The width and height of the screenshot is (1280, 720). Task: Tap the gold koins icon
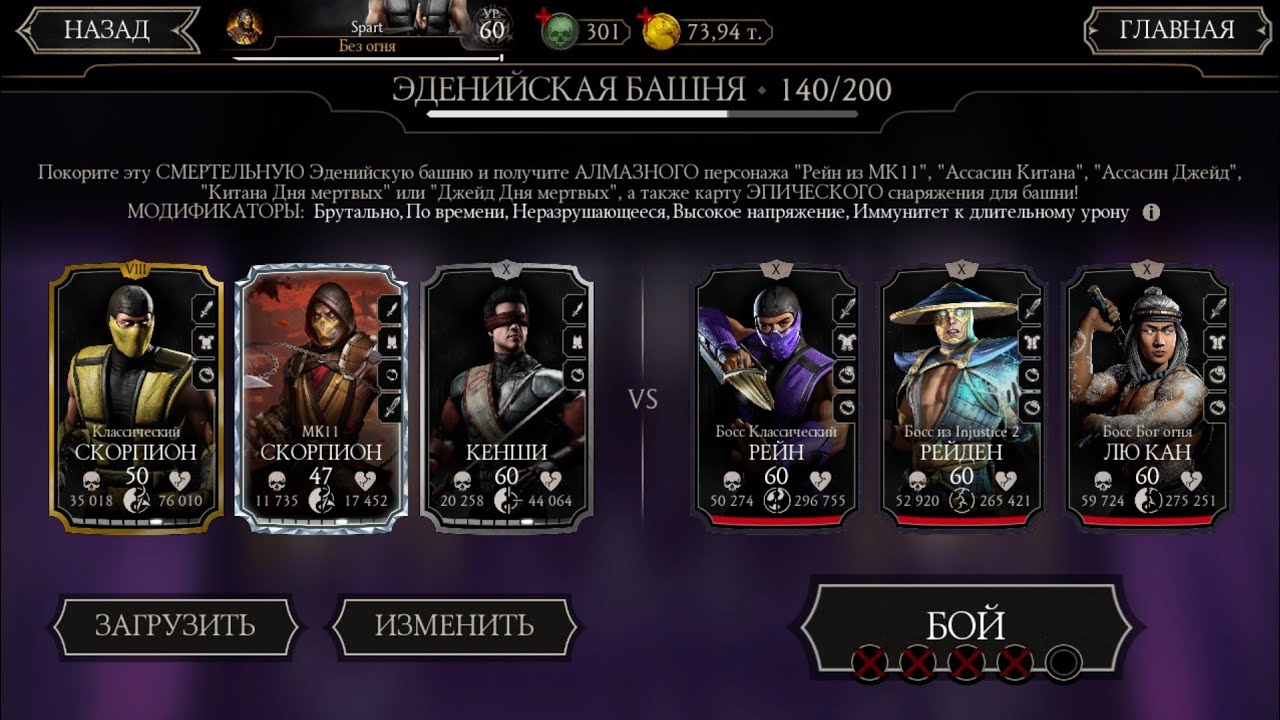(660, 32)
